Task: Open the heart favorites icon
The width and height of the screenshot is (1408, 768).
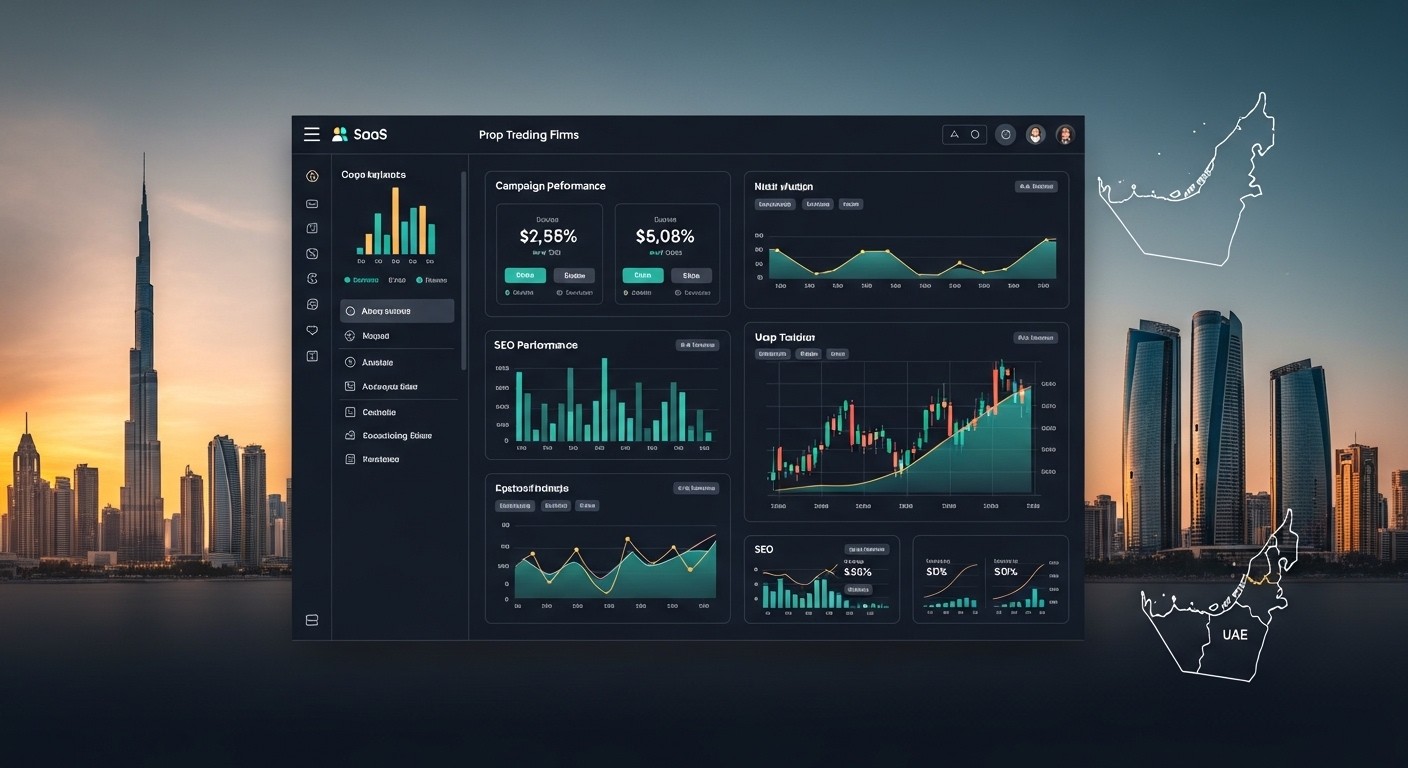Action: click(312, 330)
